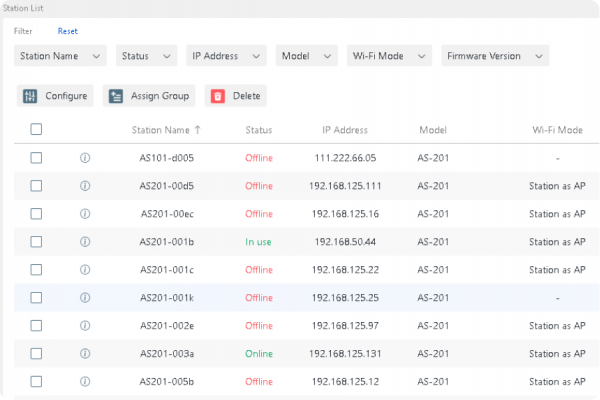This screenshot has width=600, height=400.
Task: Toggle the select-all header checkbox
Action: pyautogui.click(x=36, y=129)
